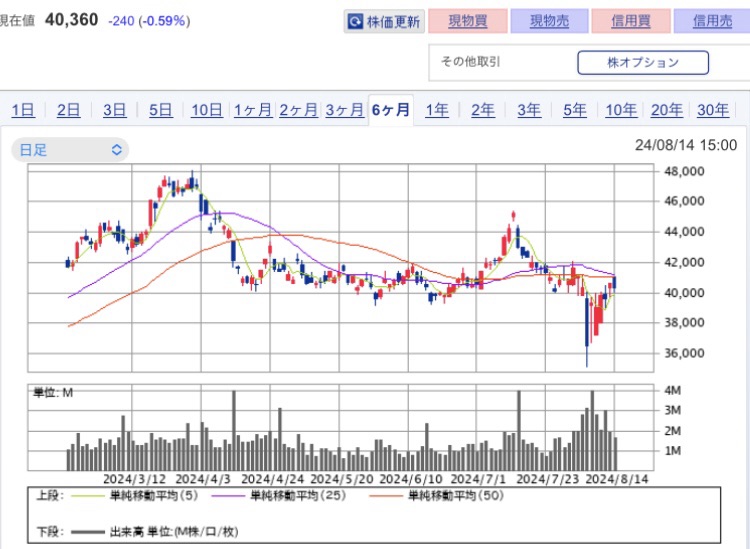The width and height of the screenshot is (750, 549).
Task: Click the refresh icon in 株価更新
Action: pos(355,22)
